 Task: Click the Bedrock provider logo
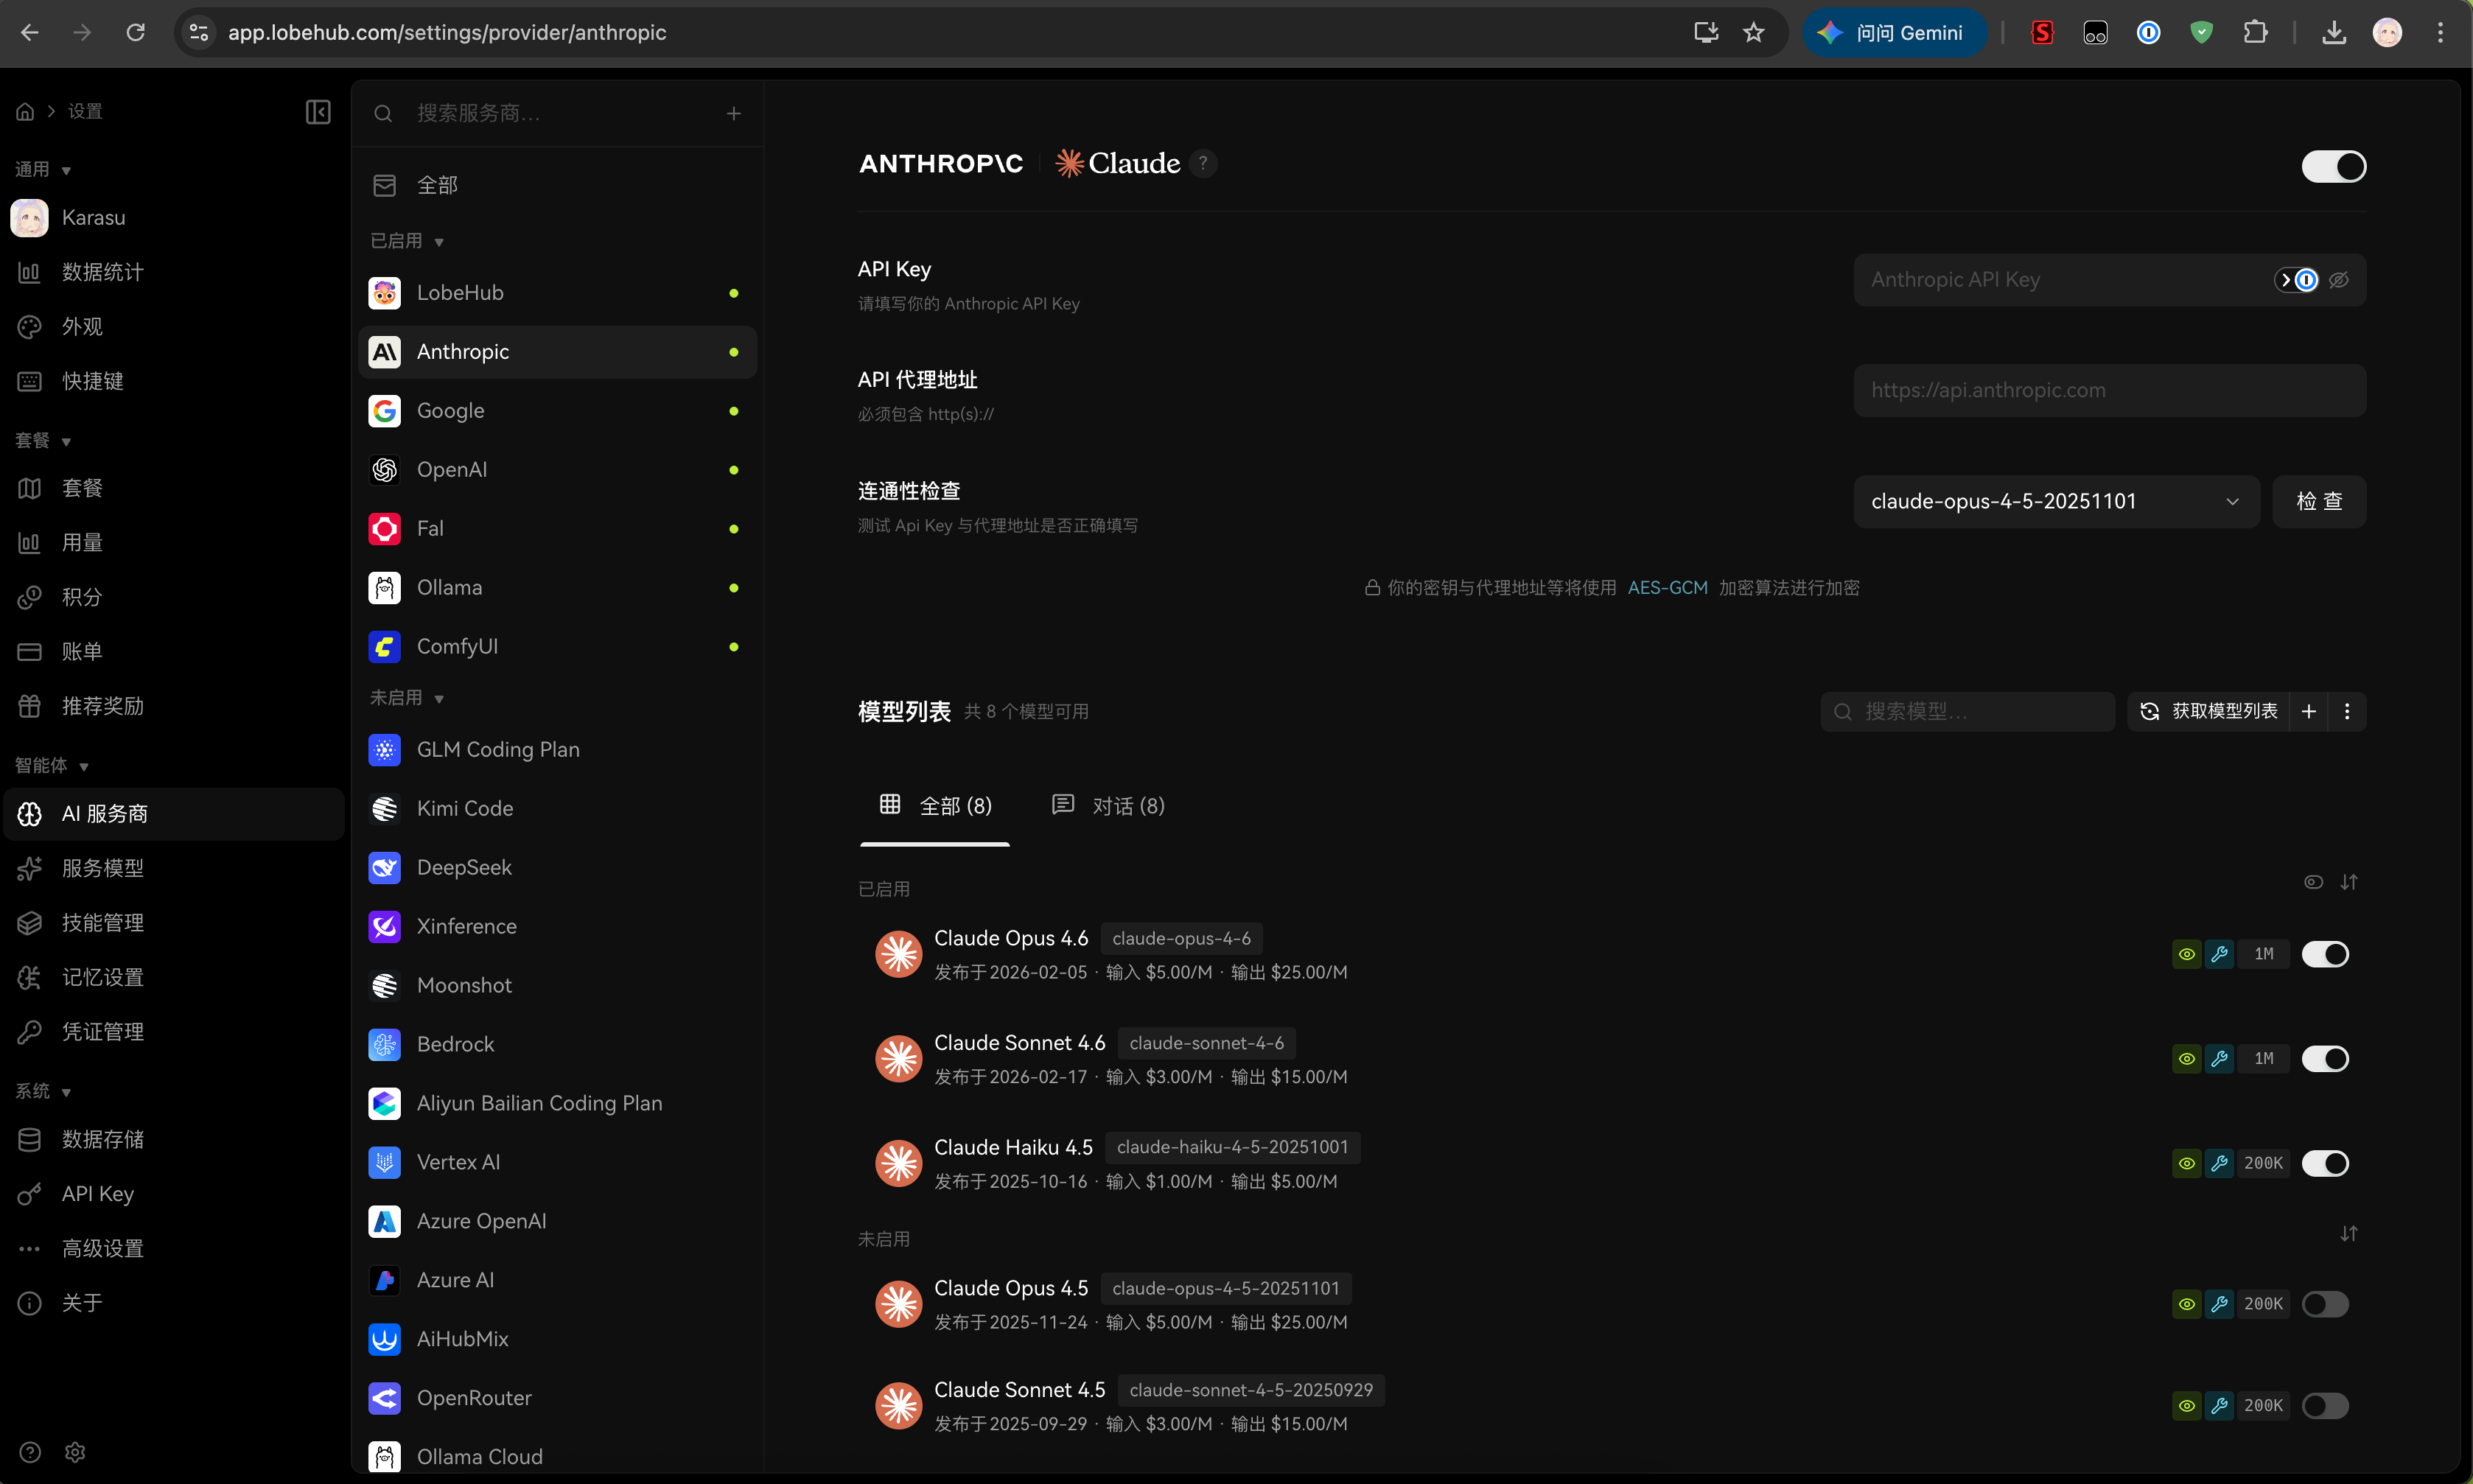pyautogui.click(x=385, y=1045)
